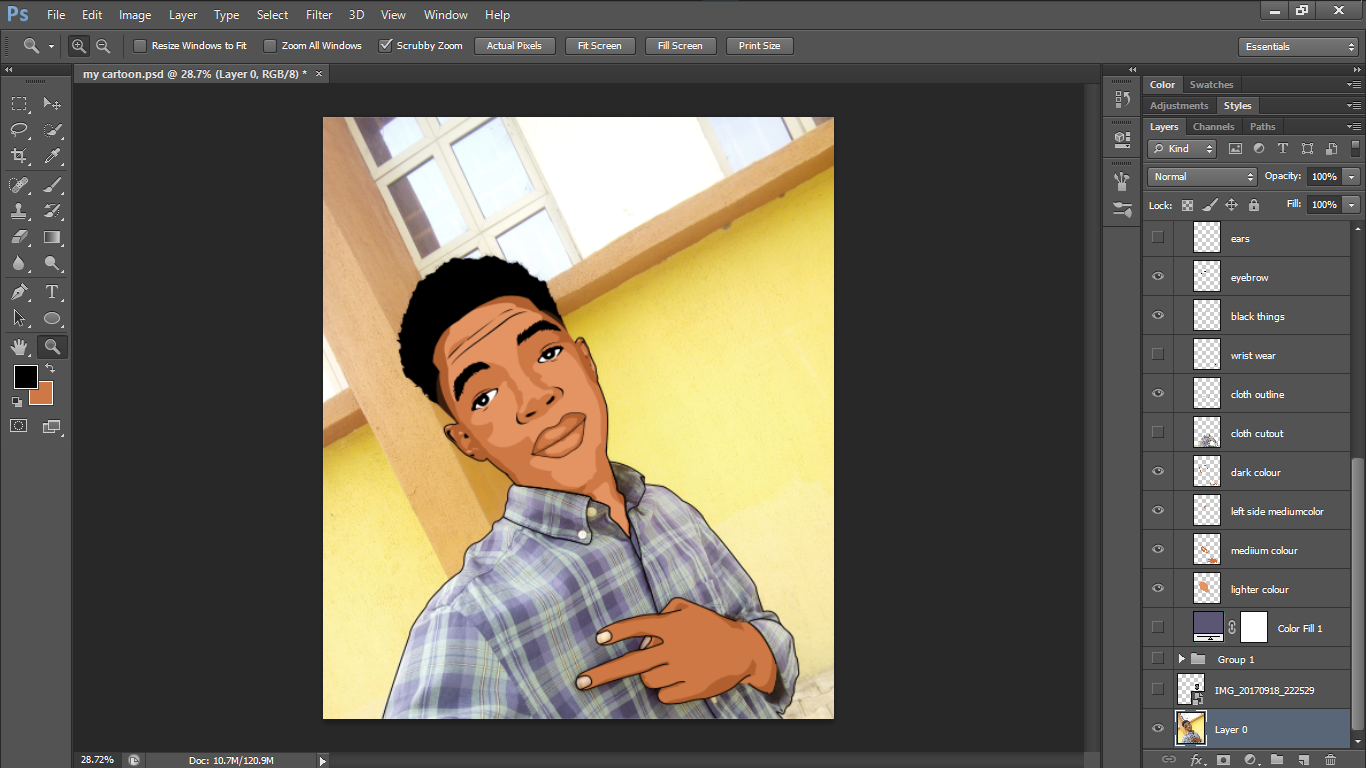1366x768 pixels.
Task: Select the Hand tool
Action: 19,347
